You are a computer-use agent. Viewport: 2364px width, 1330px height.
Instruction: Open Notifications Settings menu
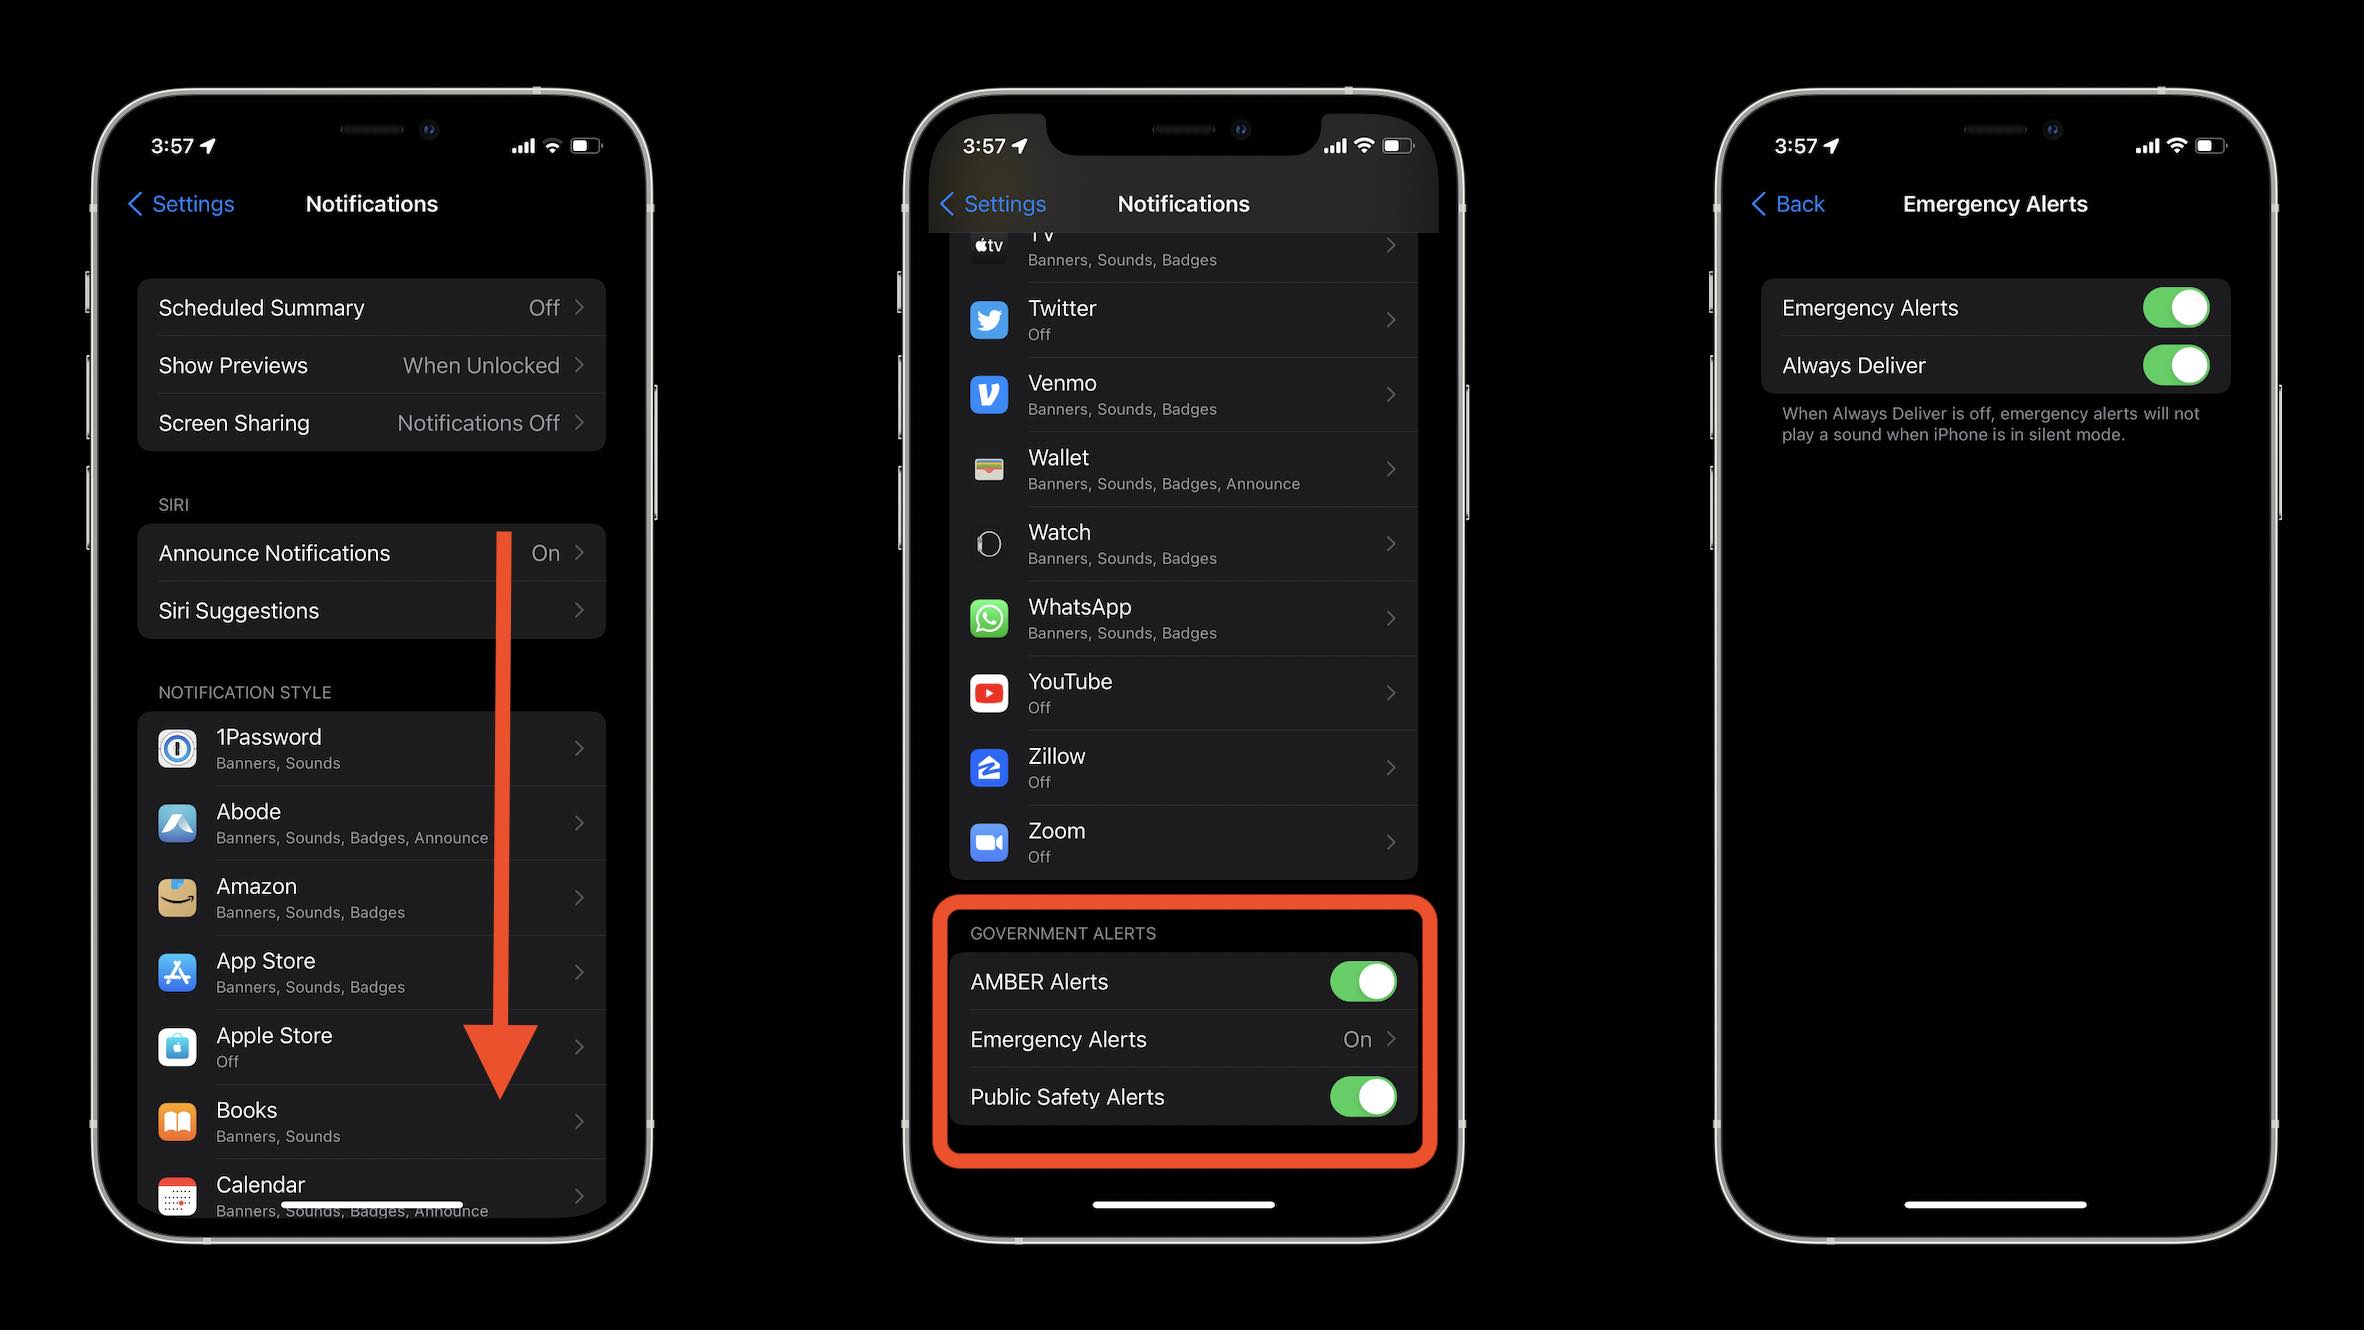[370, 203]
